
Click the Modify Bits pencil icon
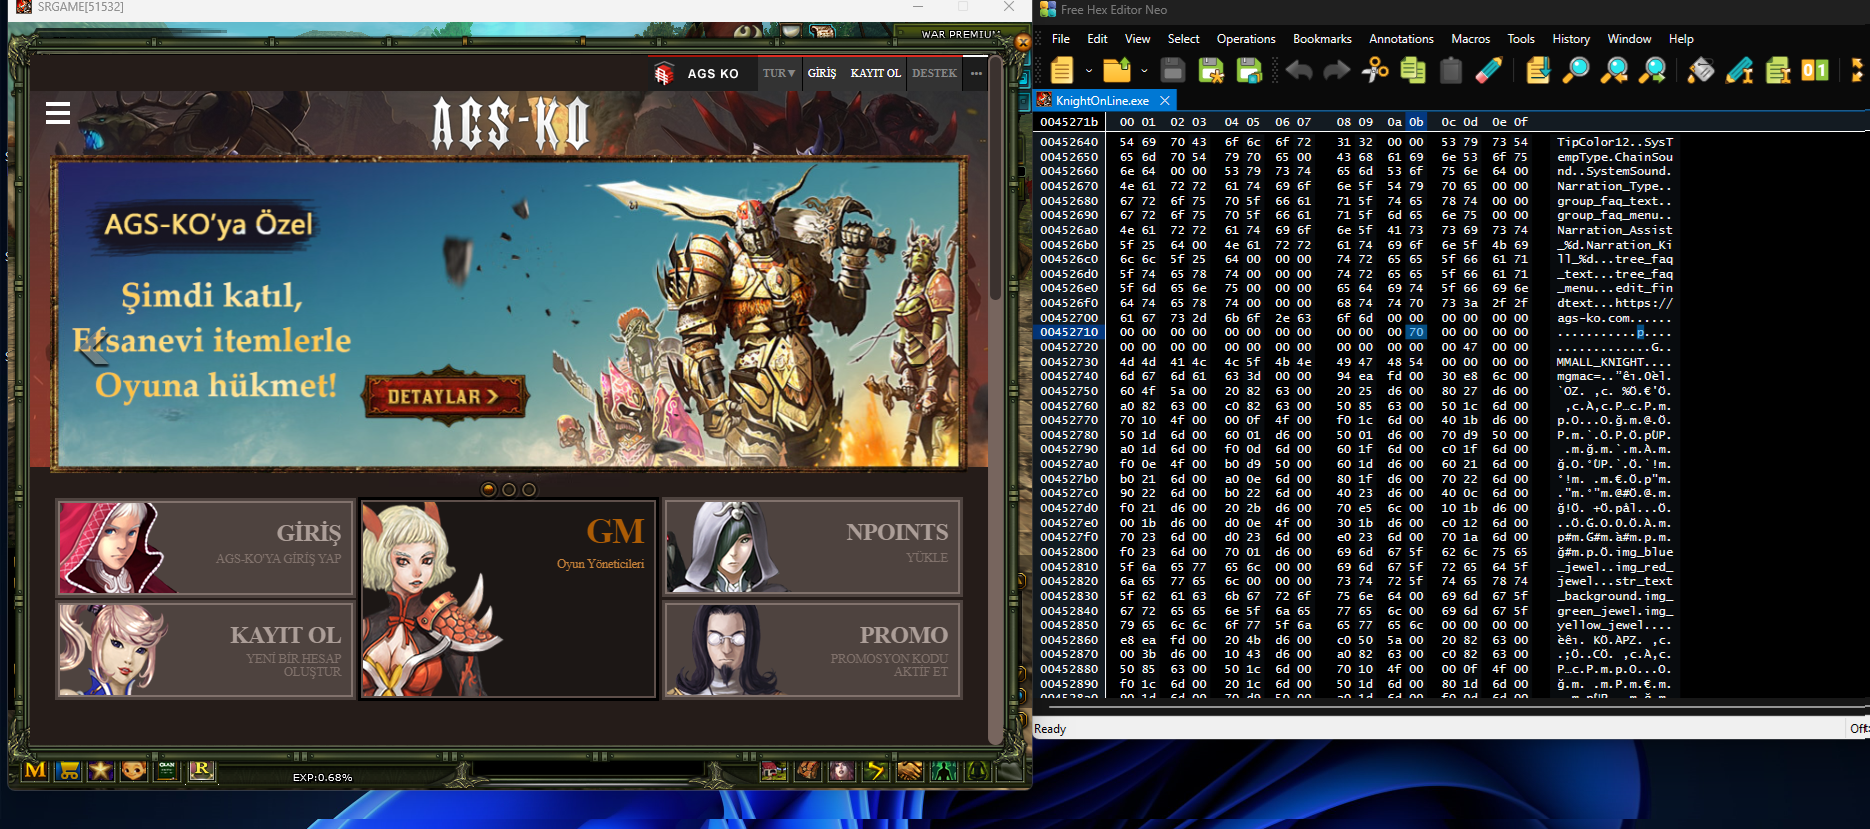[x=1739, y=70]
